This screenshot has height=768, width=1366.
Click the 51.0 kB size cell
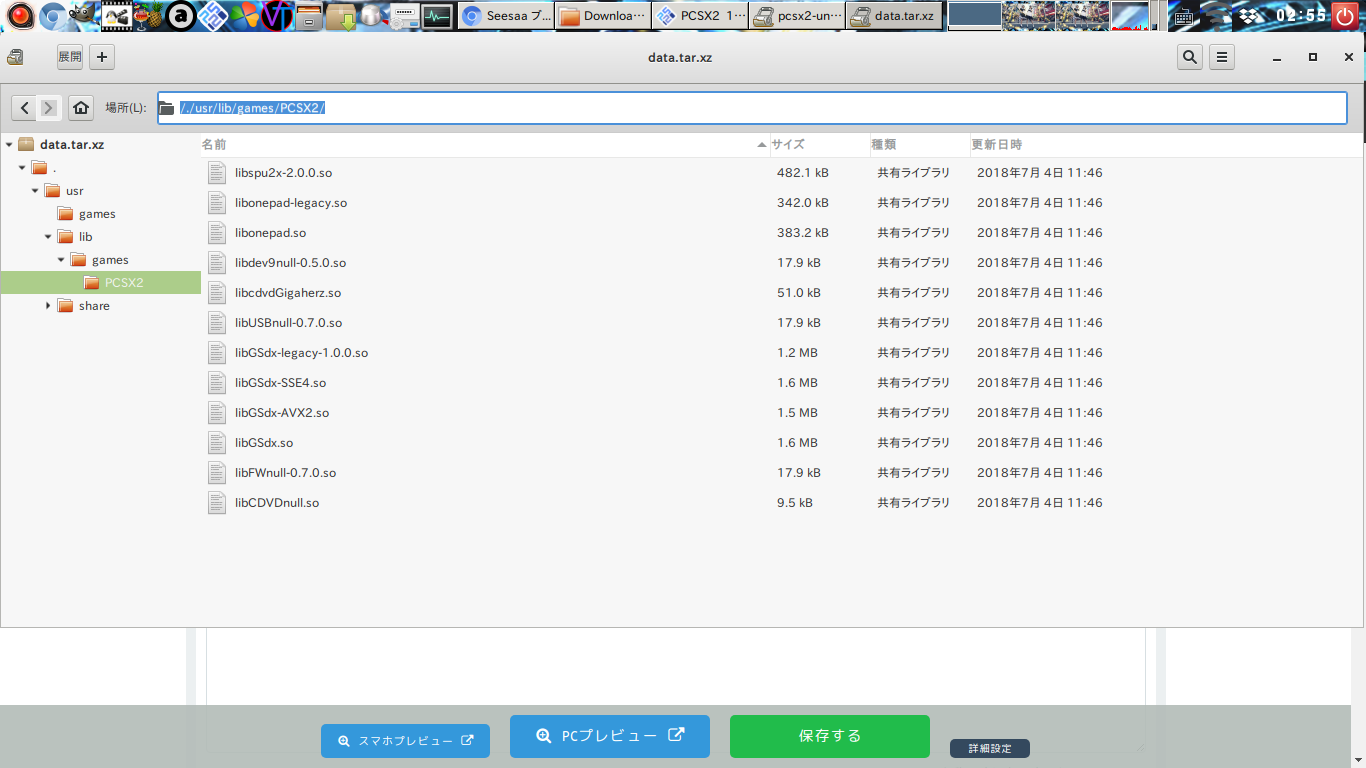point(799,293)
